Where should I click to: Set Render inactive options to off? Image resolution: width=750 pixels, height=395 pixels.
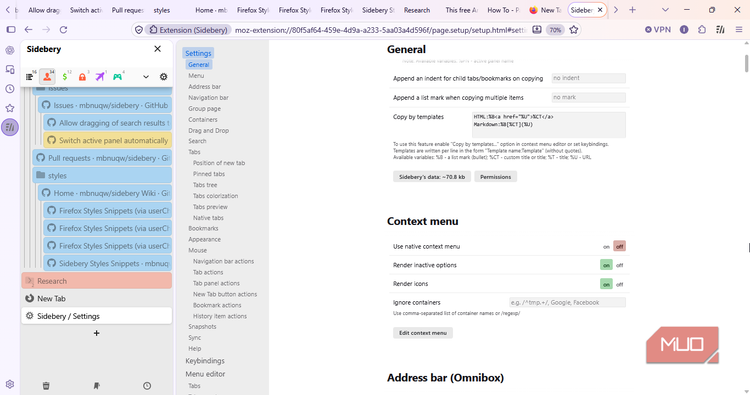[619, 265]
